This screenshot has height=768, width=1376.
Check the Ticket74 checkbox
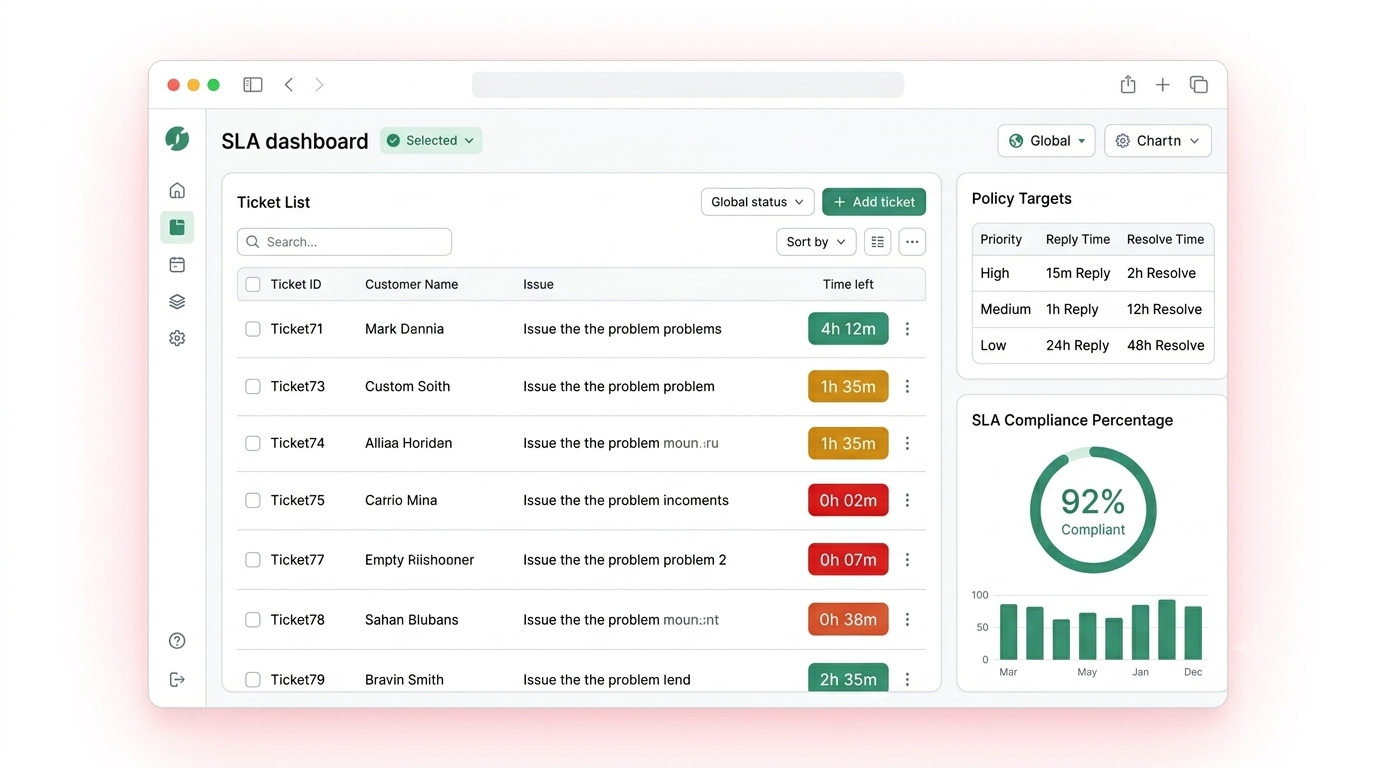(x=253, y=443)
